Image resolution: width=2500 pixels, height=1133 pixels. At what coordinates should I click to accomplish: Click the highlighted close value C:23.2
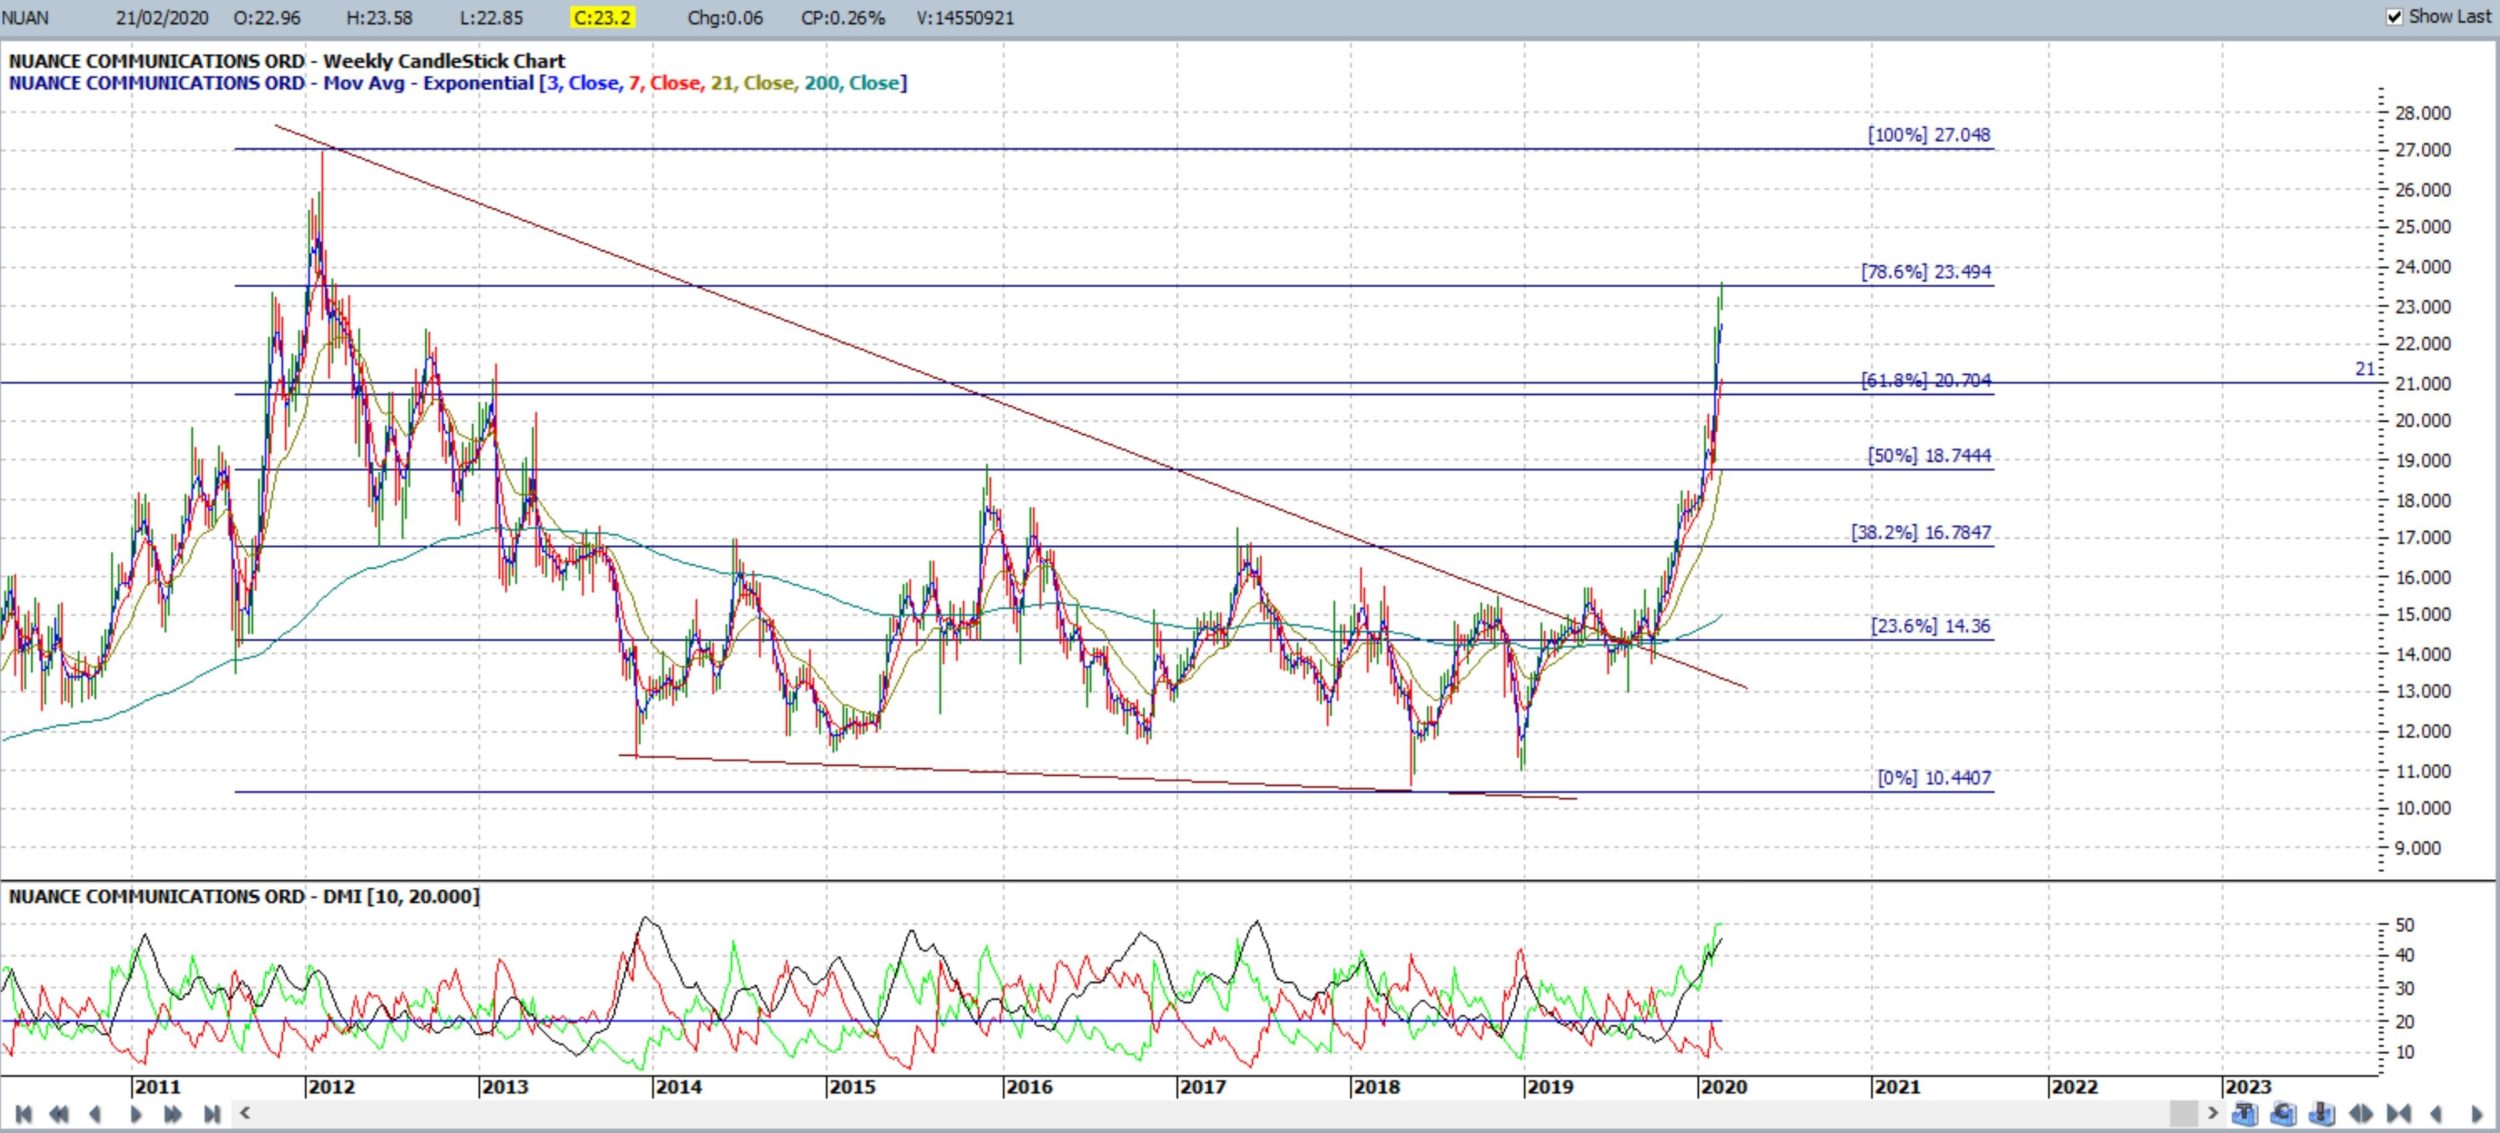(604, 18)
